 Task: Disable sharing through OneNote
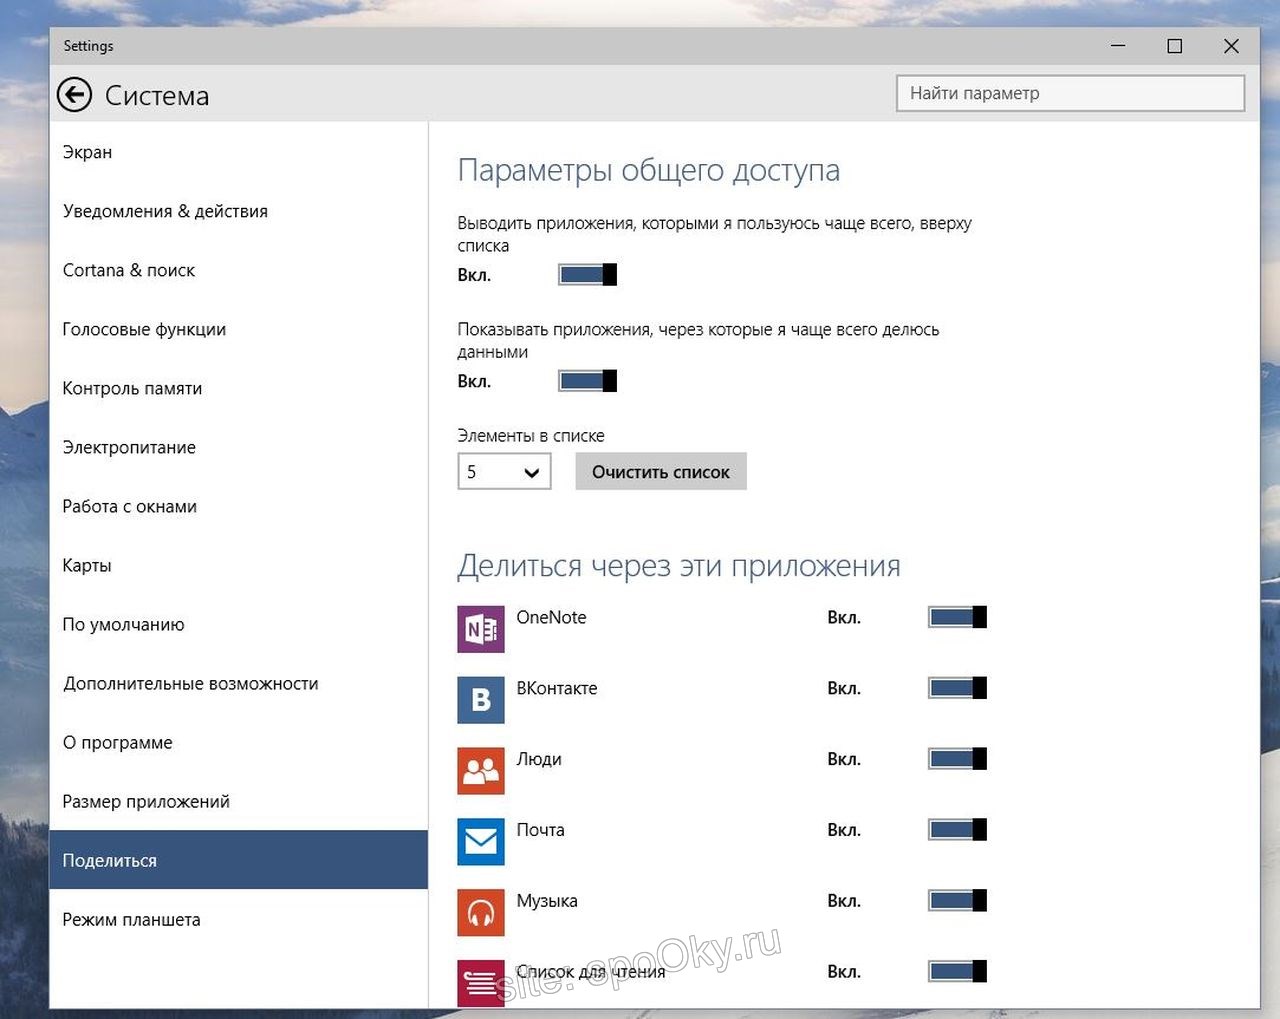[957, 617]
